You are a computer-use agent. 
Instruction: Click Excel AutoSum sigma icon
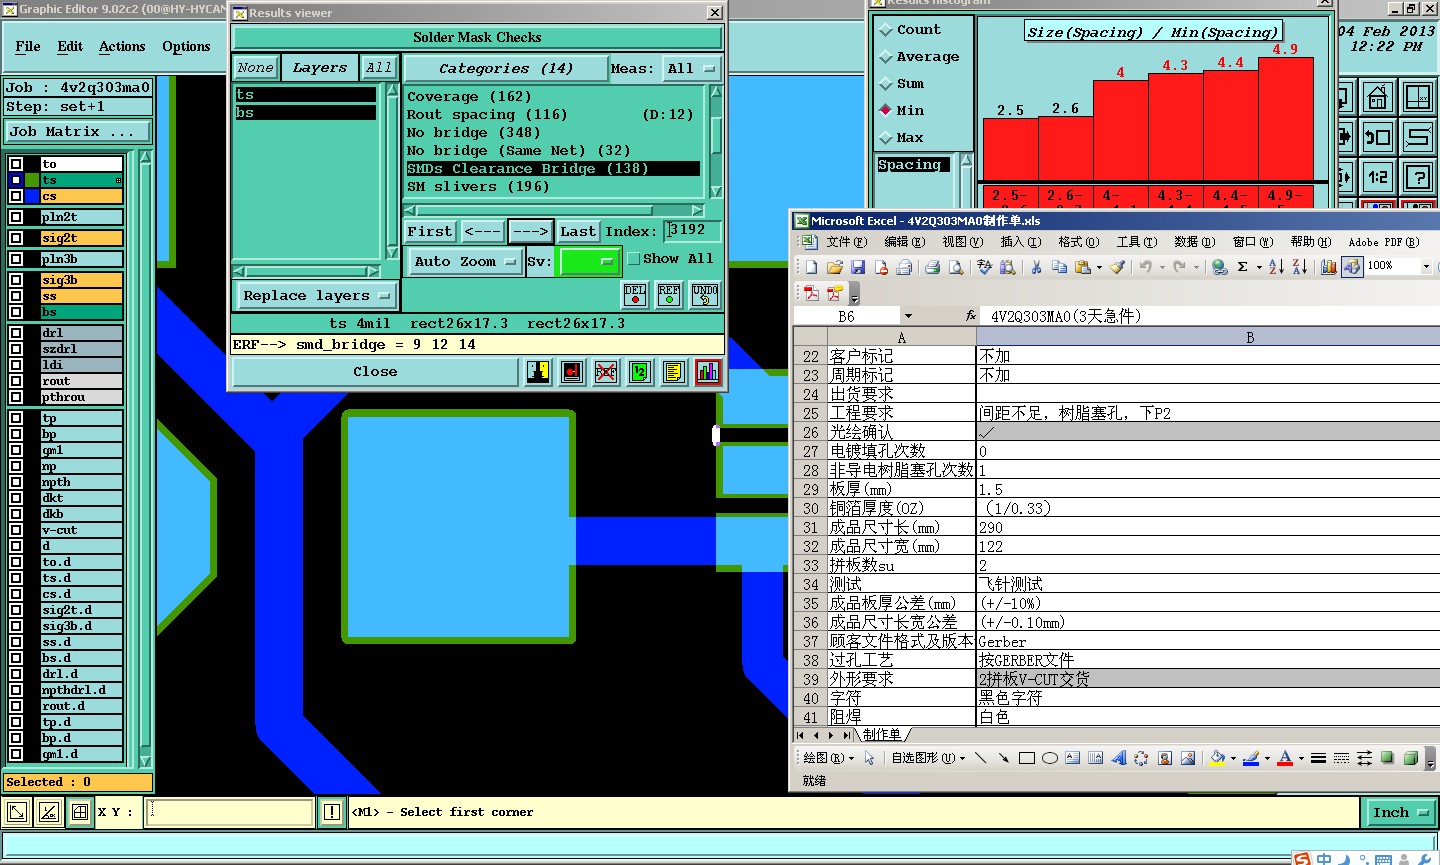click(x=1242, y=267)
